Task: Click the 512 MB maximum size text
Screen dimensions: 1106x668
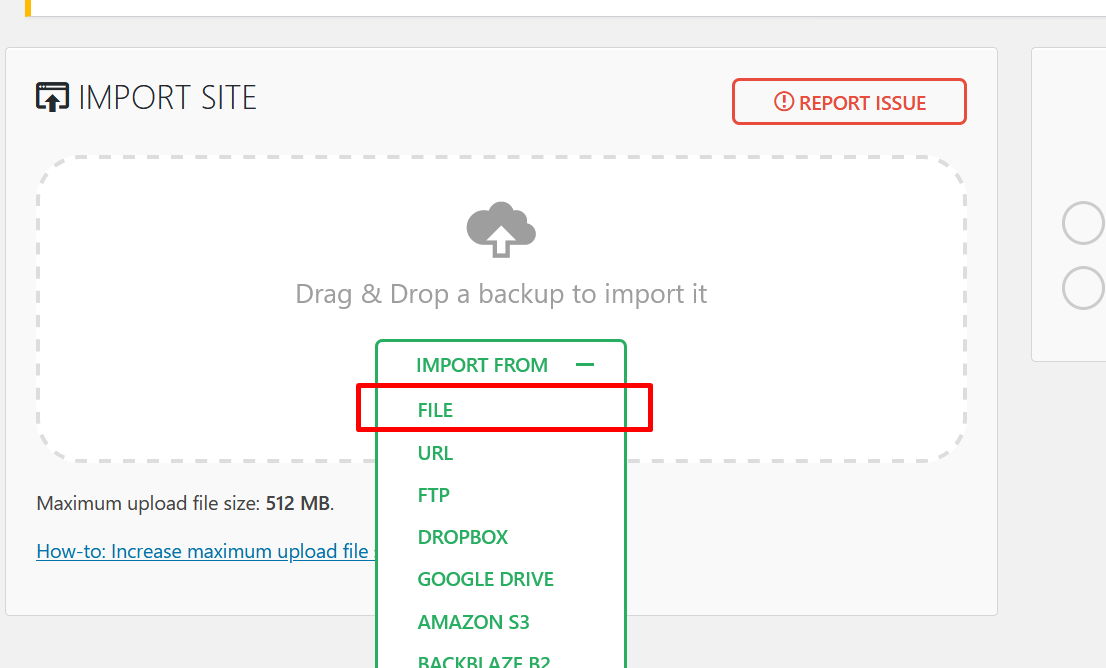Action: tap(298, 503)
